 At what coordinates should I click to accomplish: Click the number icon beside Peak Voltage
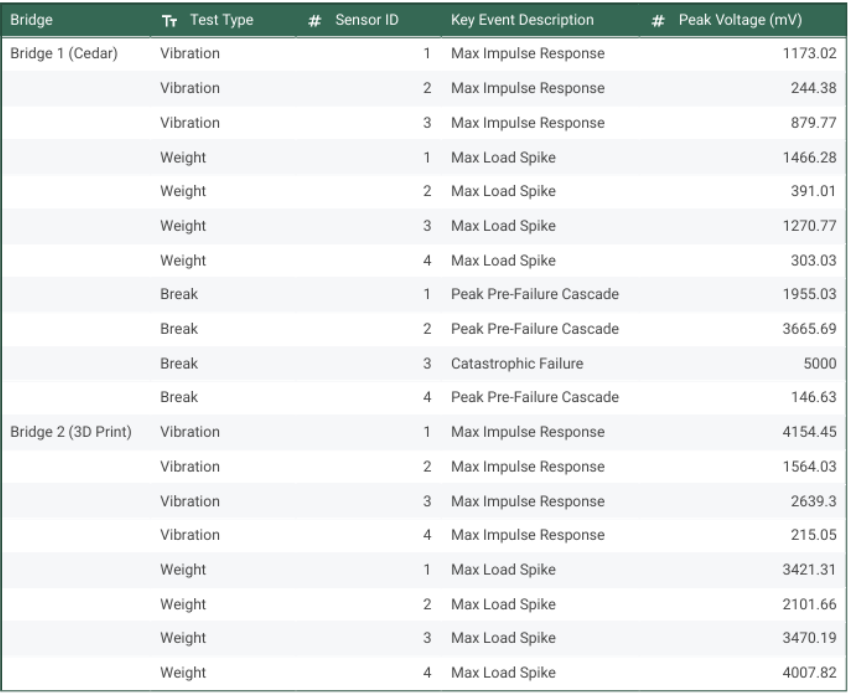pos(658,20)
